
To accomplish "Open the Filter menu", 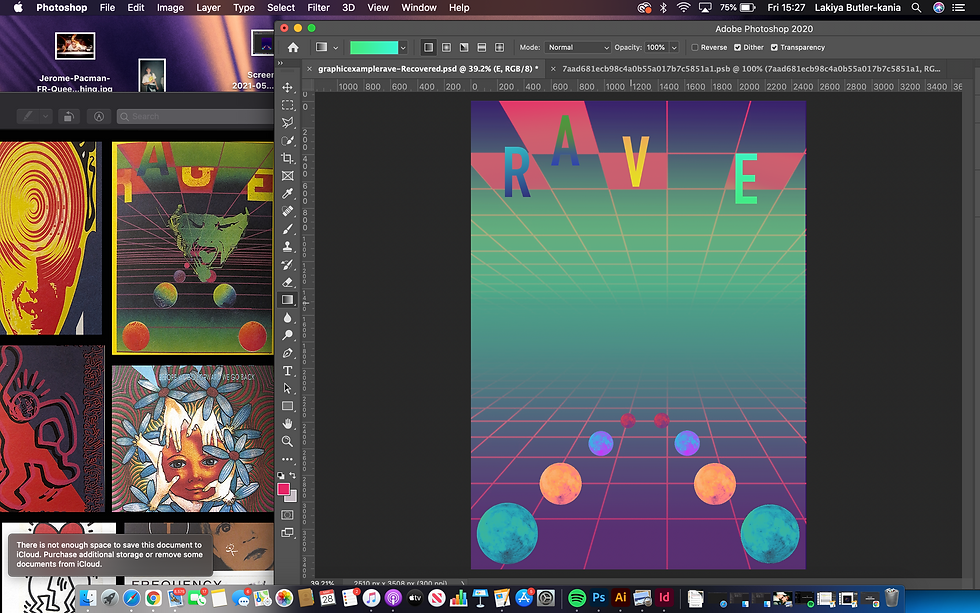I will pos(318,7).
